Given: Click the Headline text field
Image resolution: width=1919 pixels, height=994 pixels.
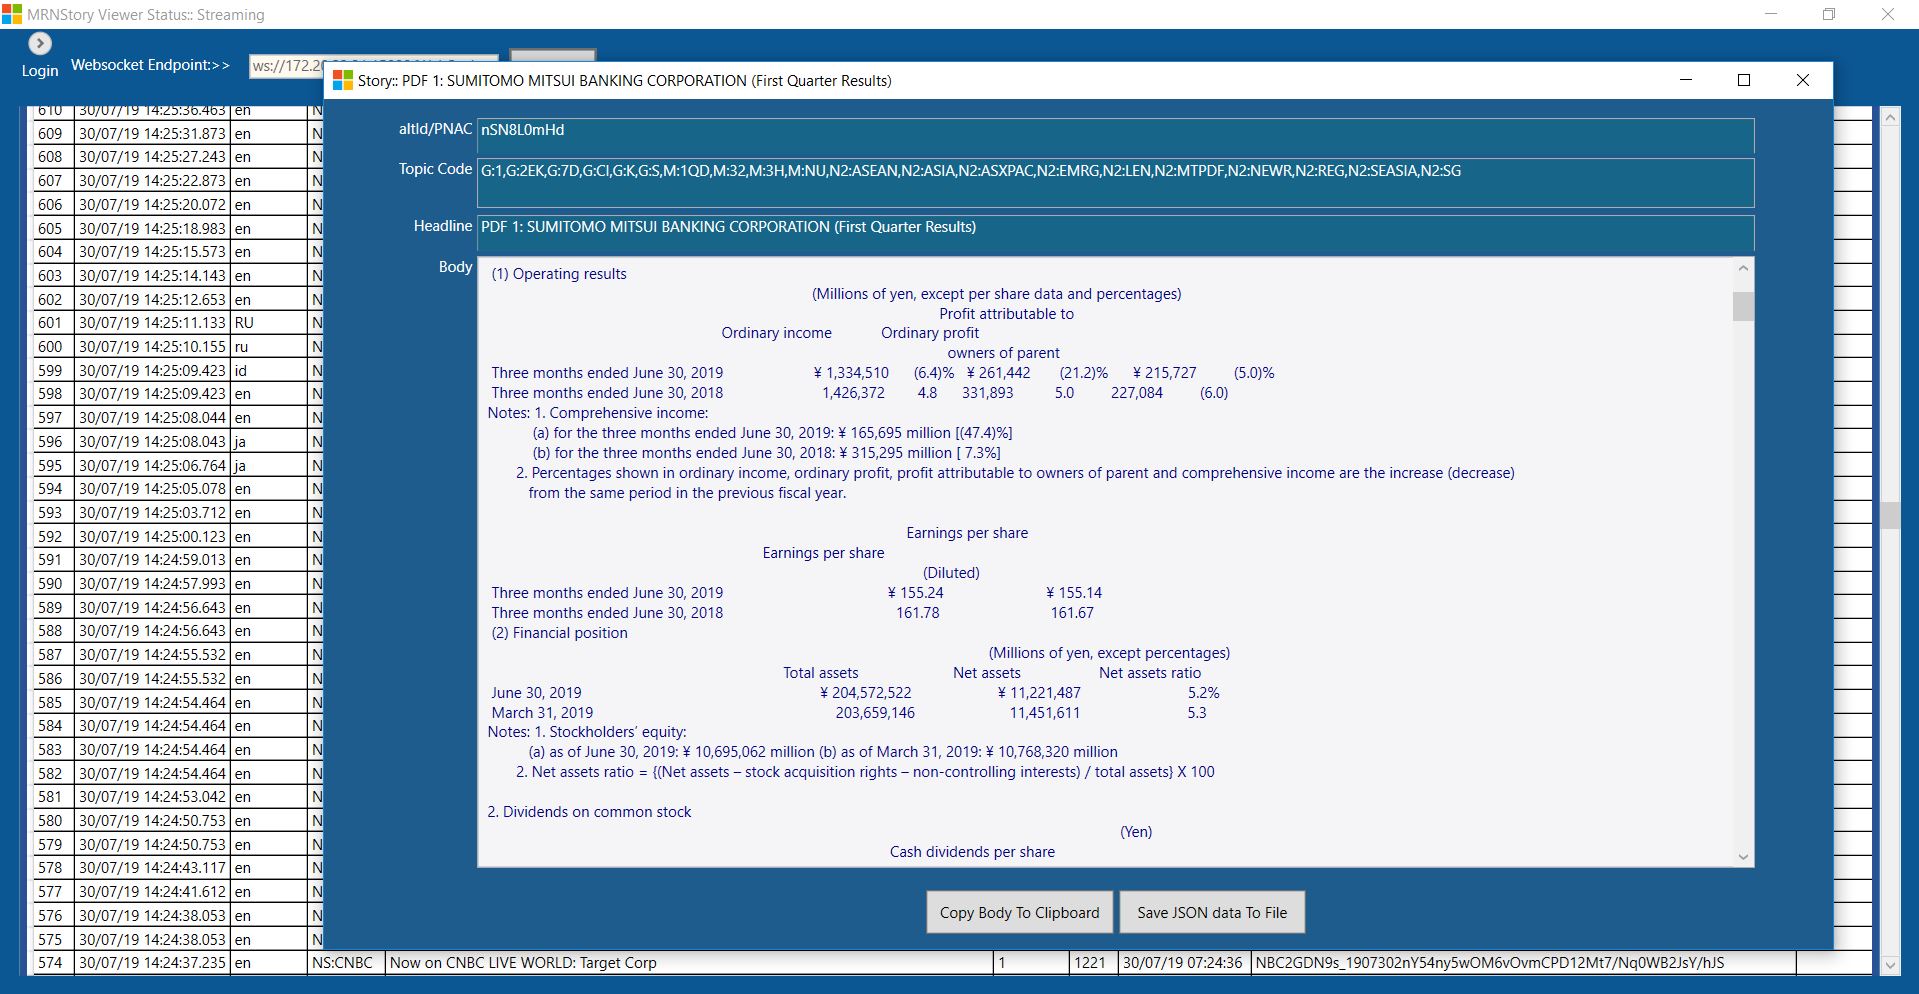Looking at the screenshot, I should [1115, 234].
